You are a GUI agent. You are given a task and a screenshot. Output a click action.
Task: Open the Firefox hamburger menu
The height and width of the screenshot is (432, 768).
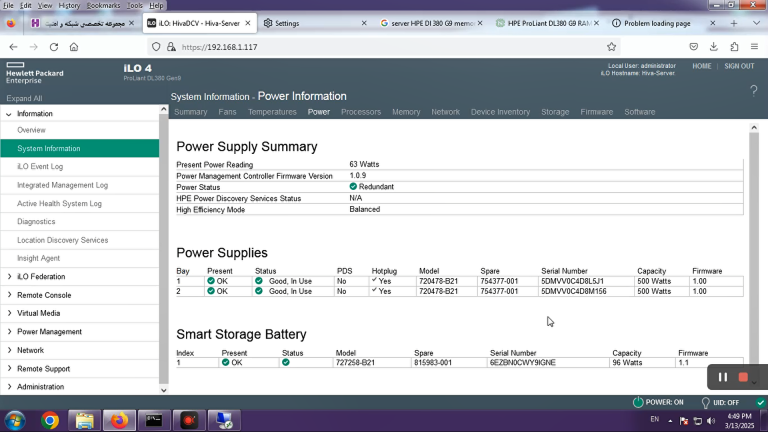(754, 47)
